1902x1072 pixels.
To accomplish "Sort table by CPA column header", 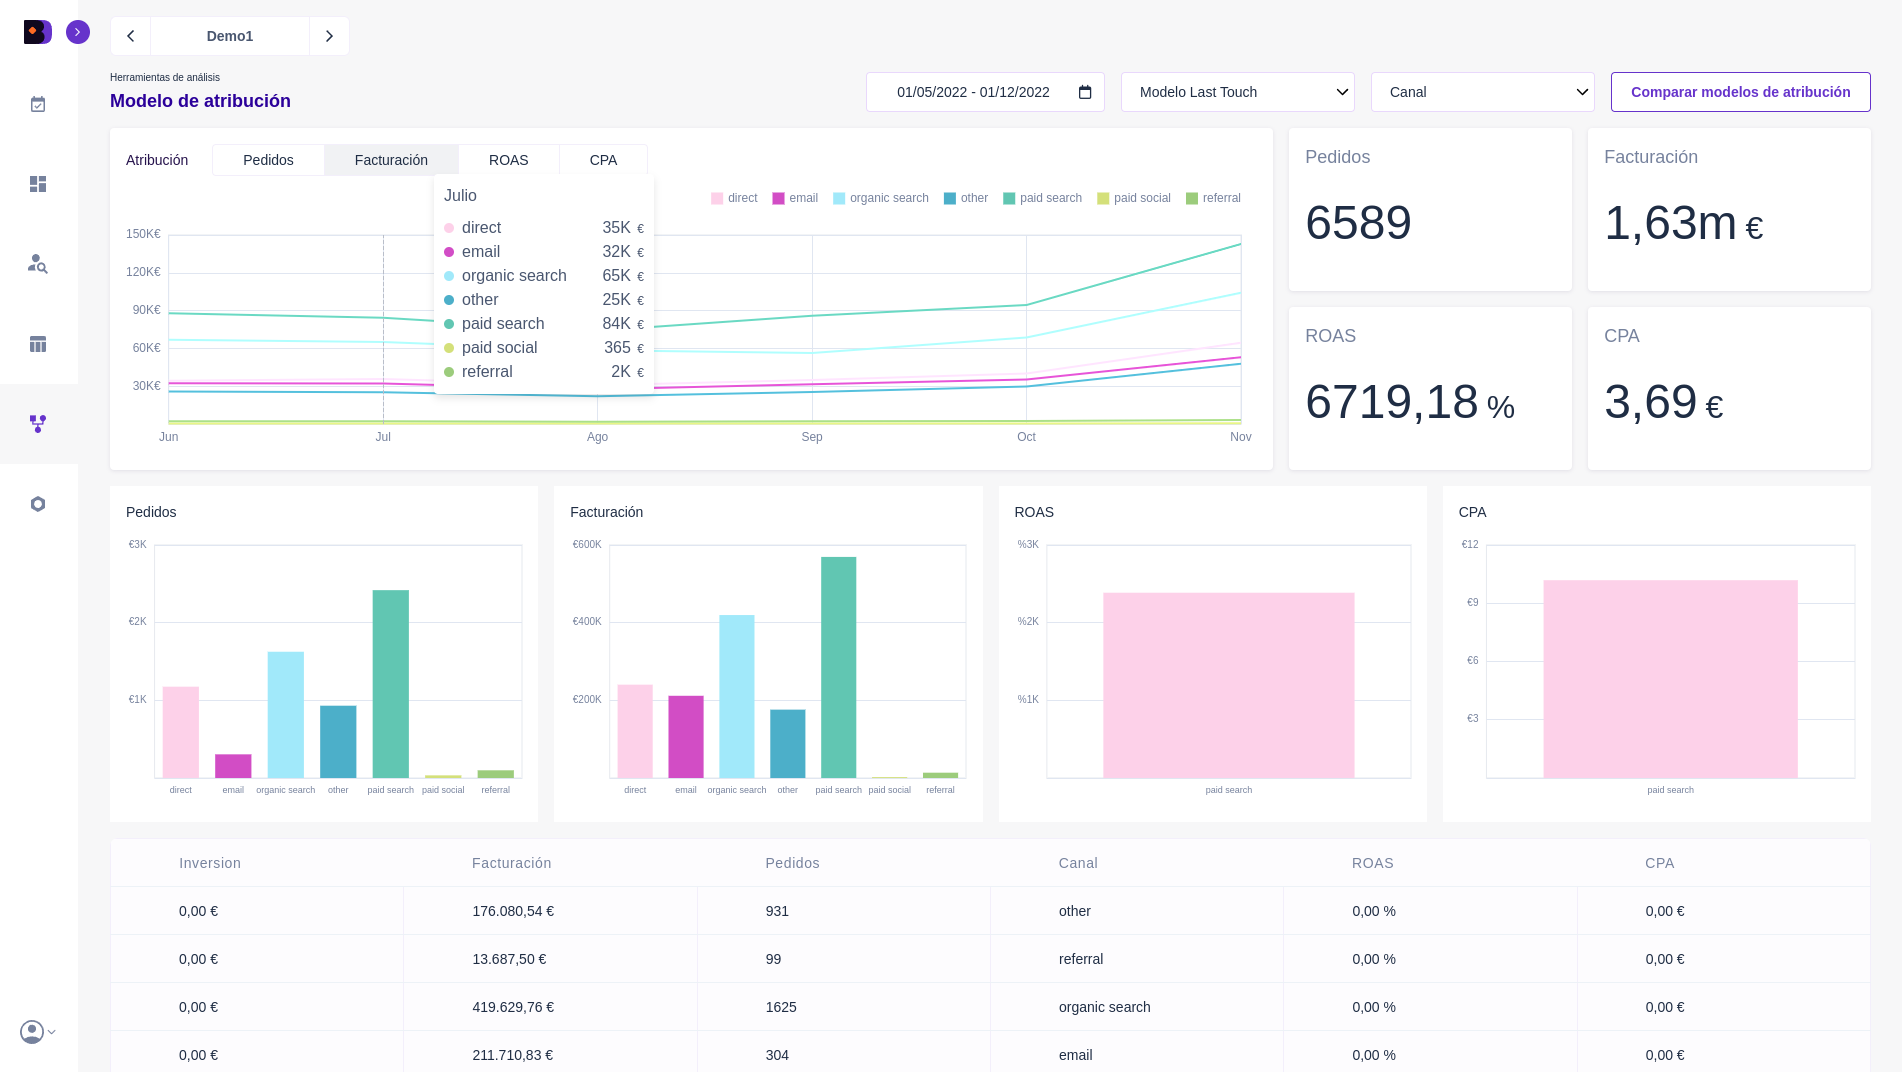I will pos(1660,863).
